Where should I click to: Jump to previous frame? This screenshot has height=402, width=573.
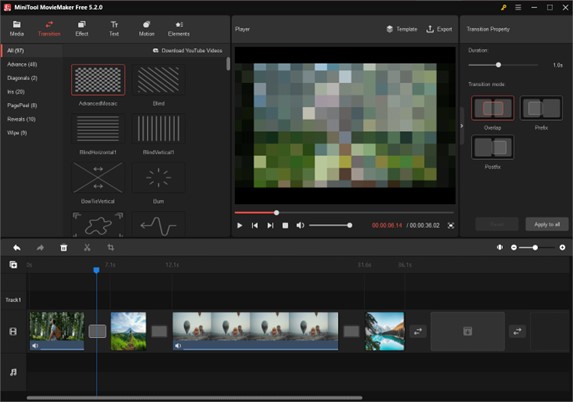click(x=255, y=225)
